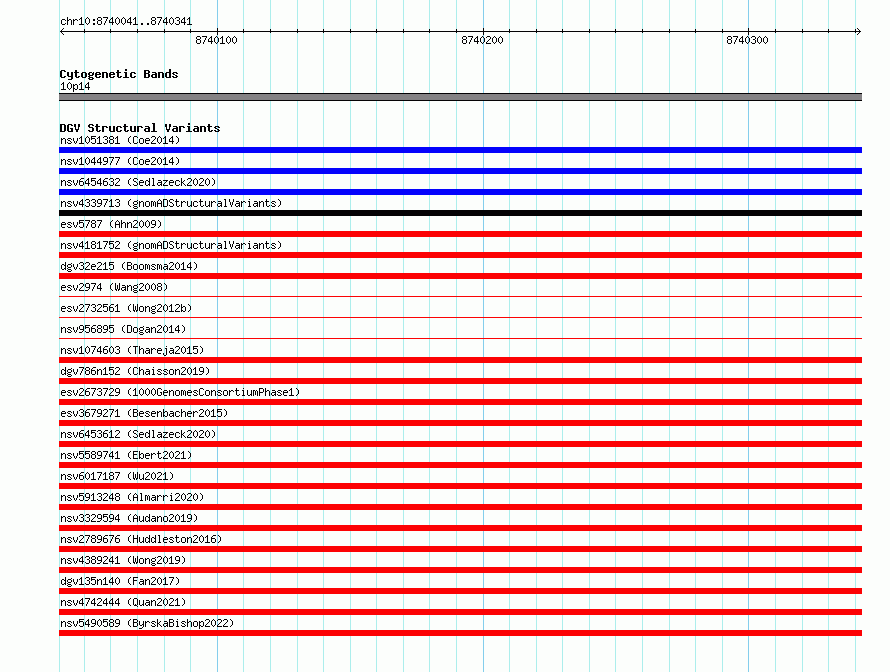This screenshot has height=672, width=890.
Task: Click nsv3329594 (Audano2019) label
Action: tap(129, 518)
